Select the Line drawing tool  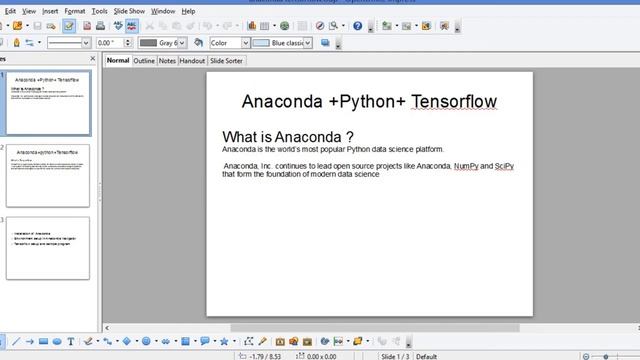[x=16, y=341]
